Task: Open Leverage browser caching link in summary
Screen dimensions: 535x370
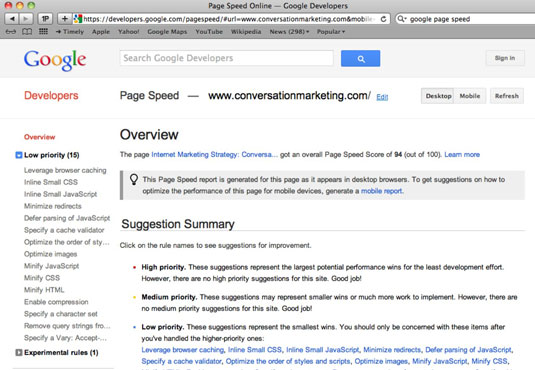Action: (183, 350)
